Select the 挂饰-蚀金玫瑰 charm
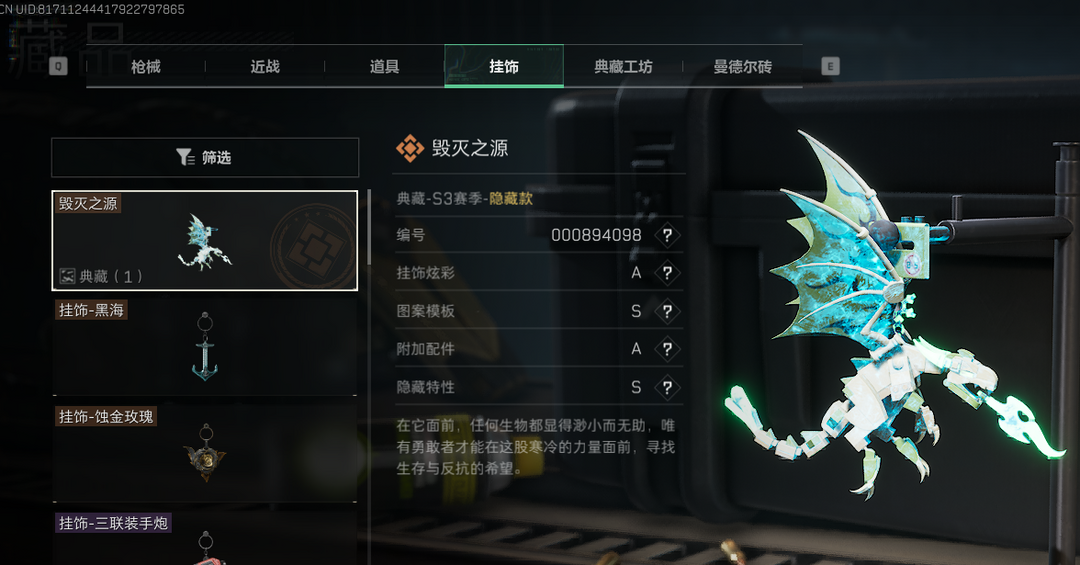Screen dimensions: 1080x565 205,453
